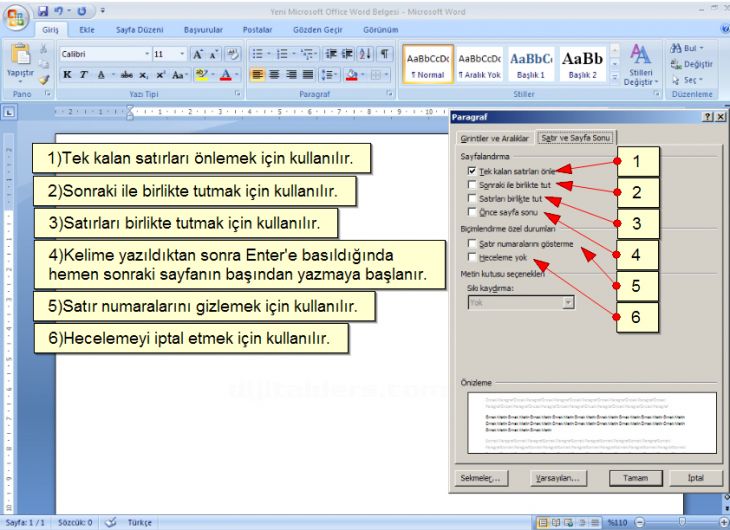
Task: Click the yellow text highlight button
Action: click(x=202, y=75)
